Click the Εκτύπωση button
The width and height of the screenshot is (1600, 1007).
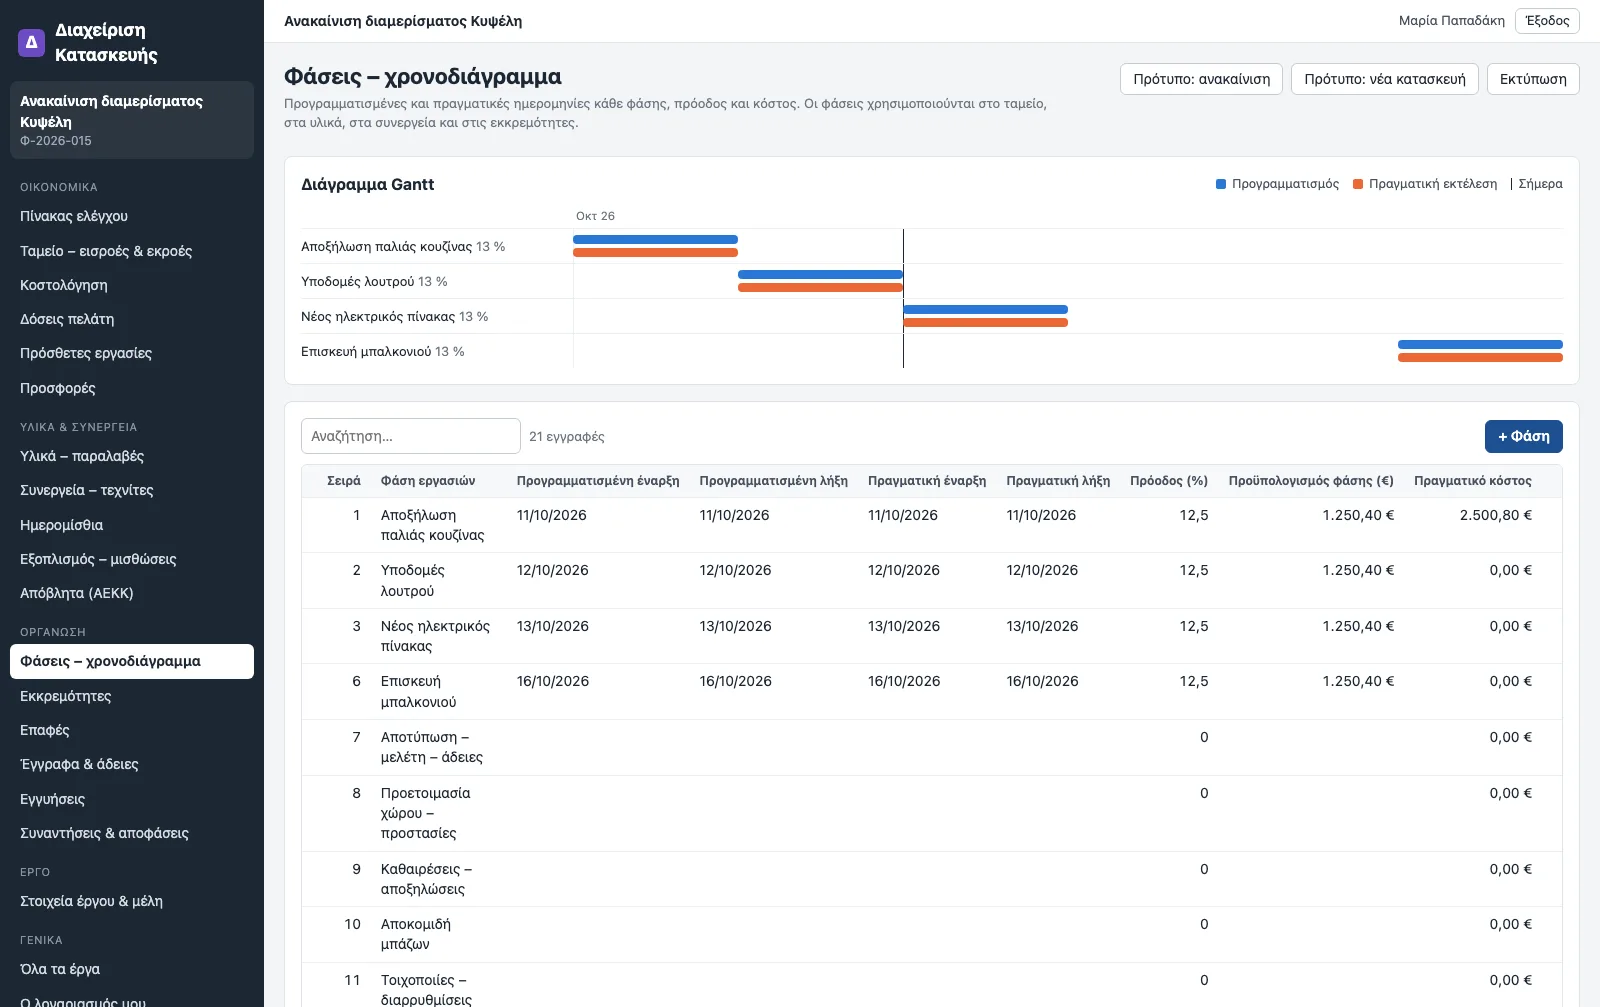tap(1533, 79)
